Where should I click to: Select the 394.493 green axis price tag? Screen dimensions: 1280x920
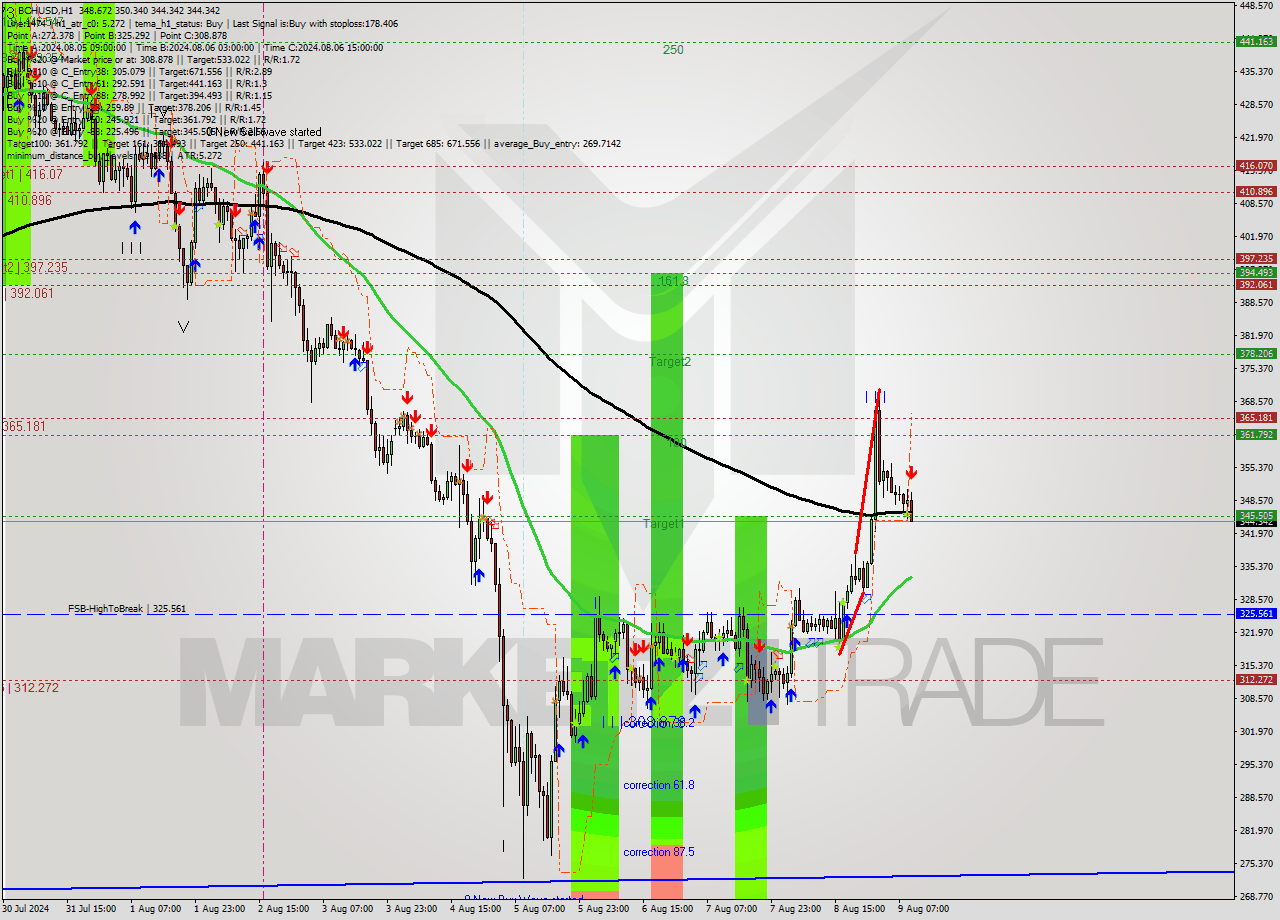1256,272
